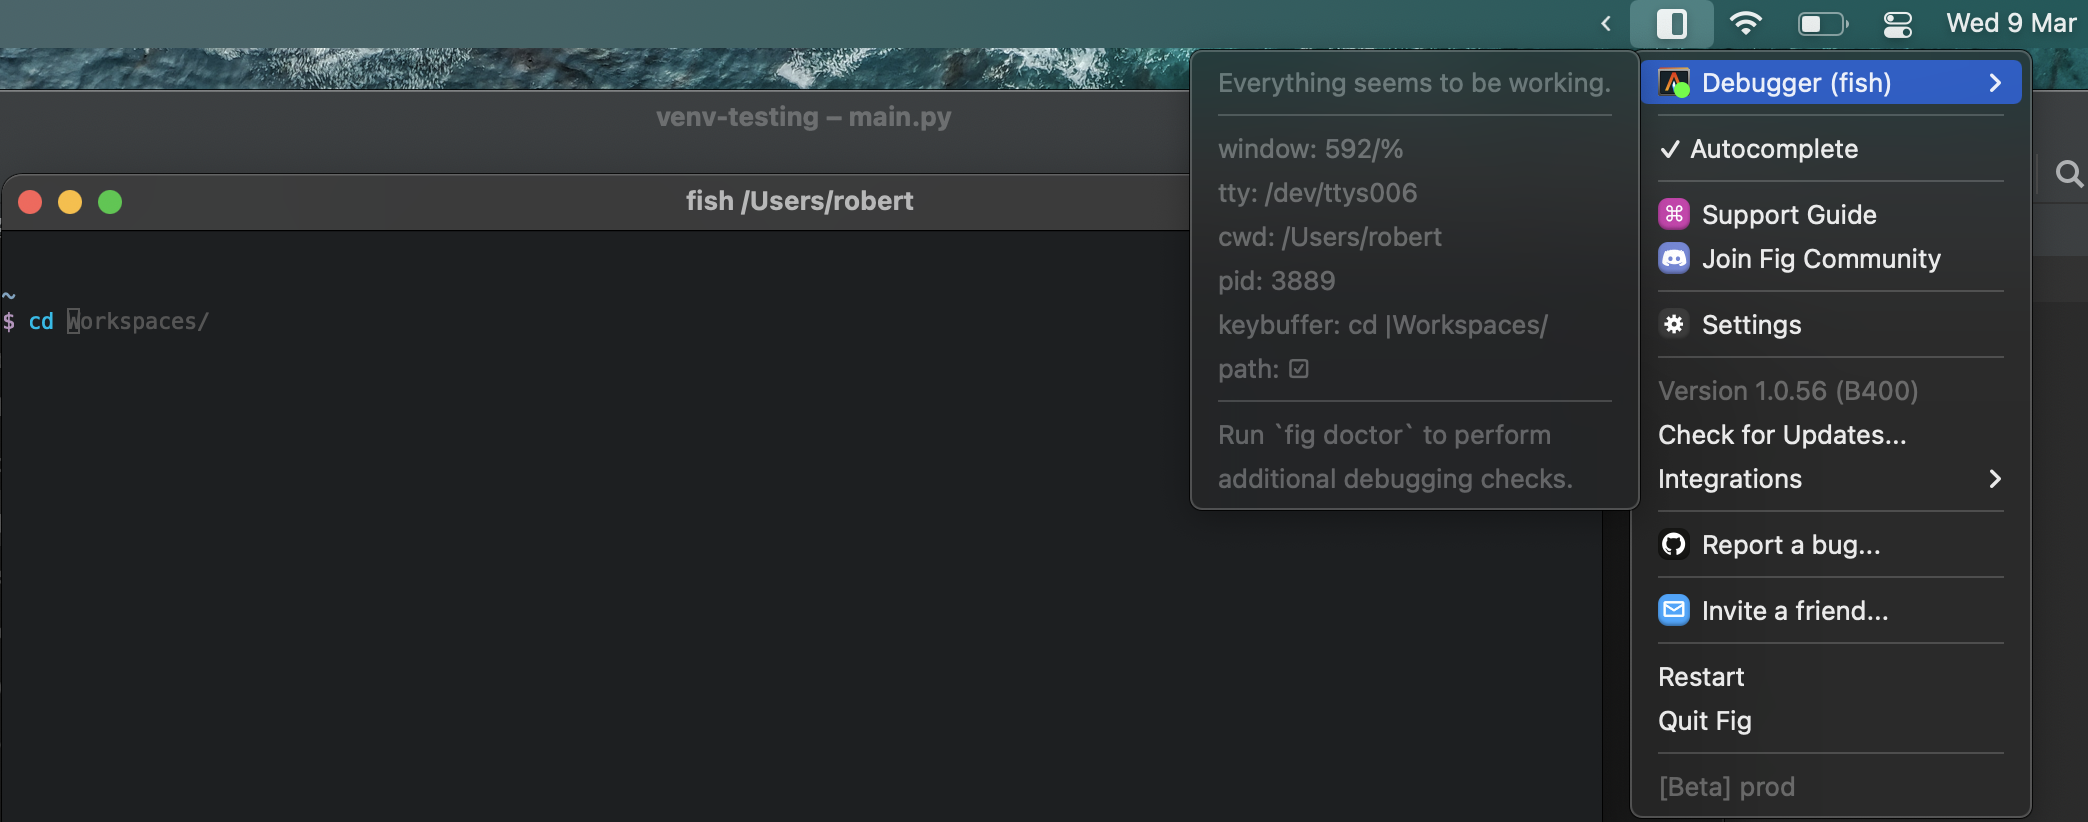Click the gear icon beside Settings
Image resolution: width=2088 pixels, height=822 pixels.
pyautogui.click(x=1673, y=324)
